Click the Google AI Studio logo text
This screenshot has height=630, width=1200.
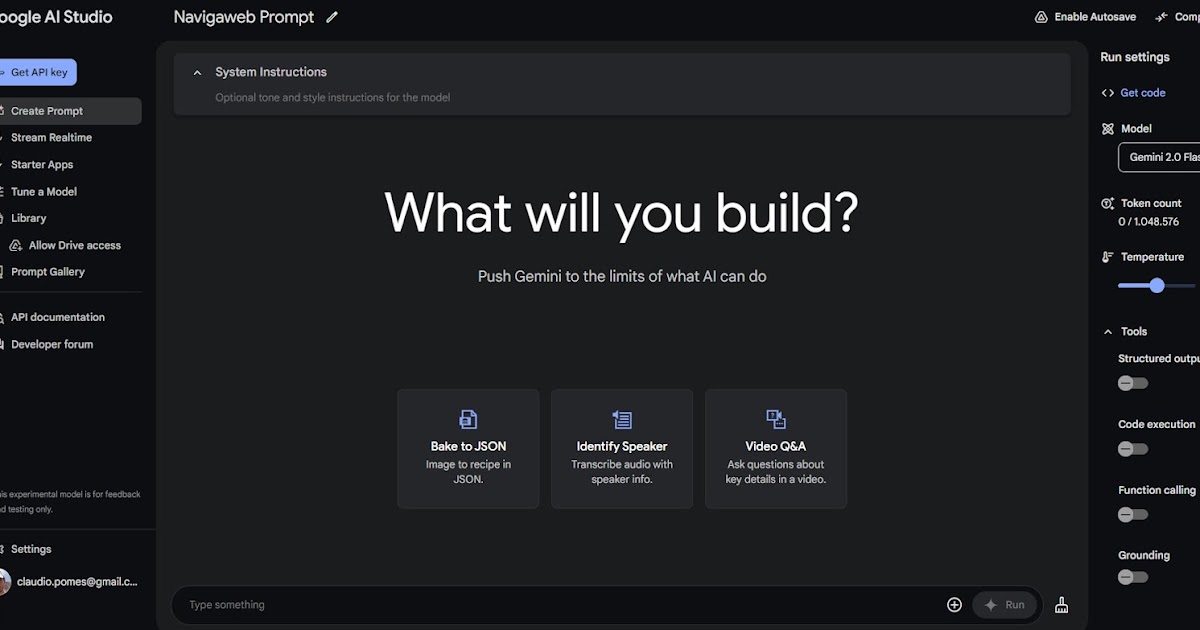(x=56, y=17)
